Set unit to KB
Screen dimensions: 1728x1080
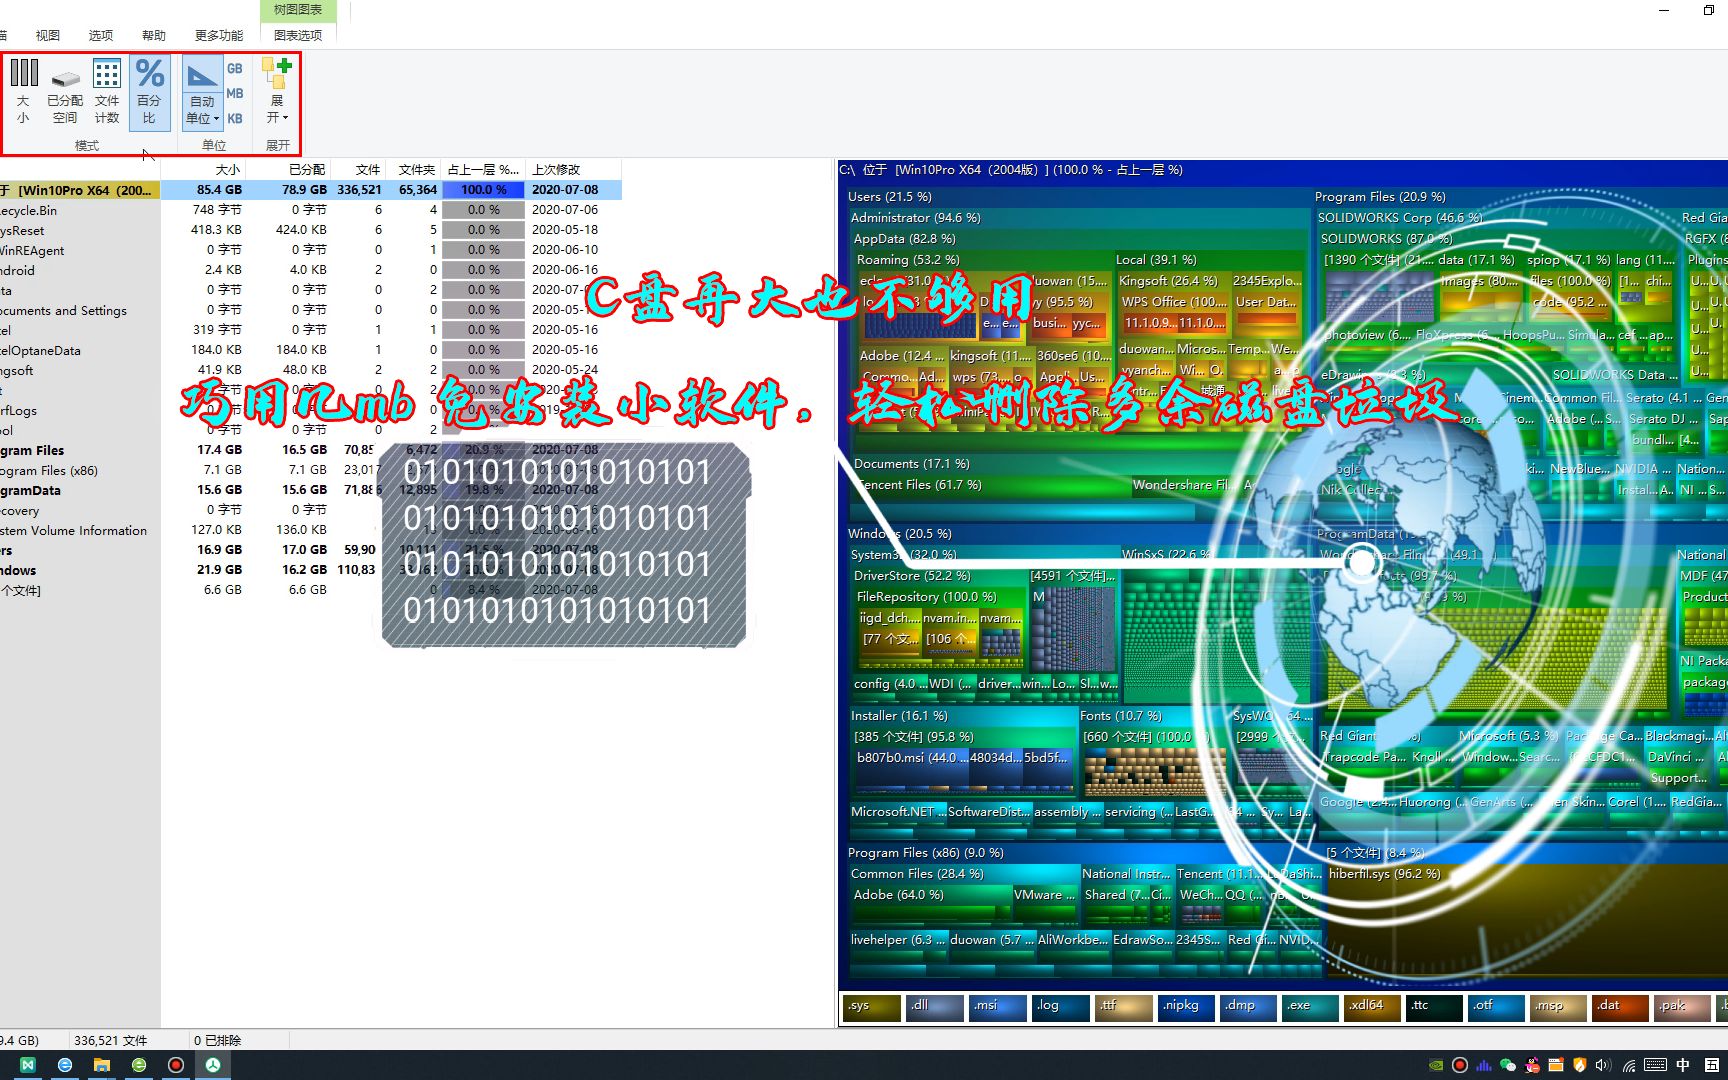pos(235,118)
